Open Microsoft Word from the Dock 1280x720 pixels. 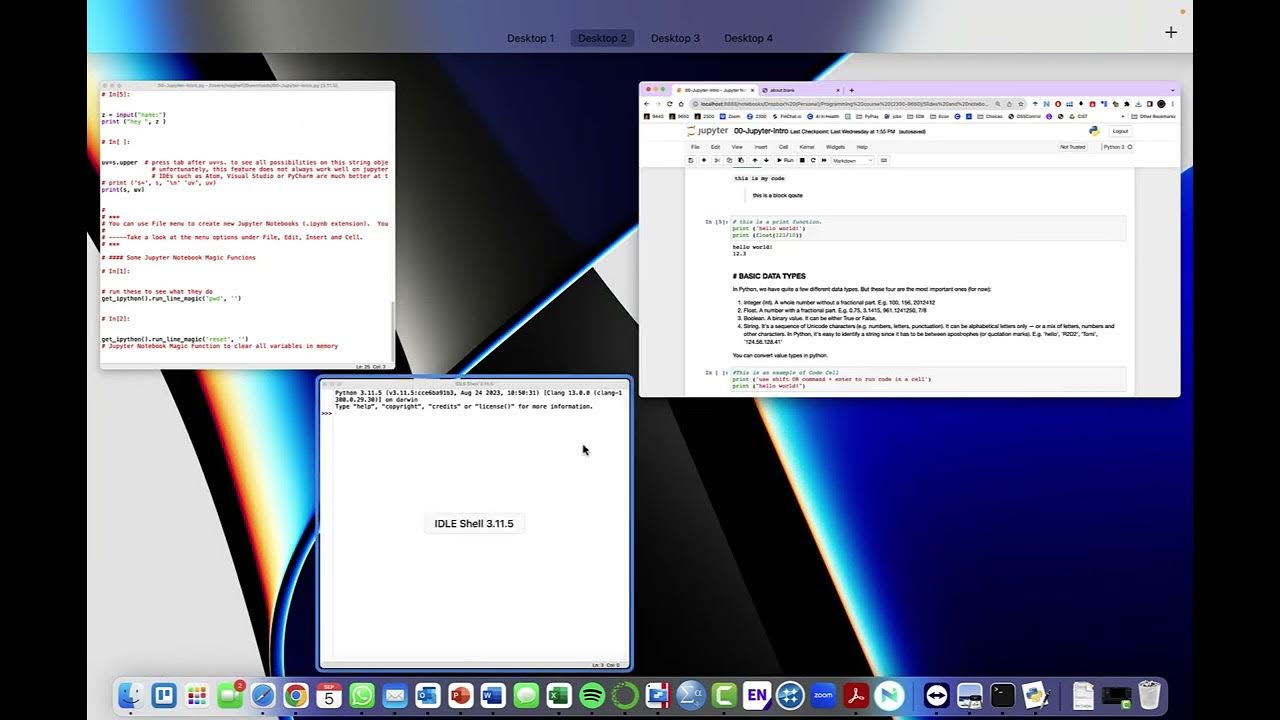[493, 696]
